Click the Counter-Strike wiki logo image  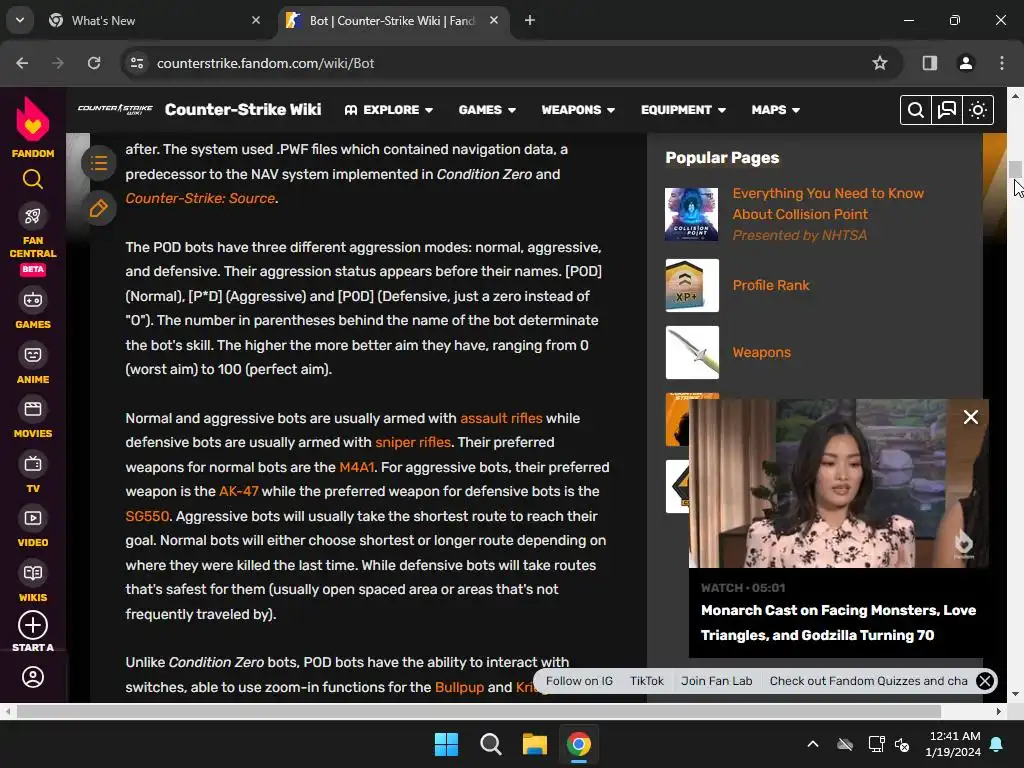[115, 109]
